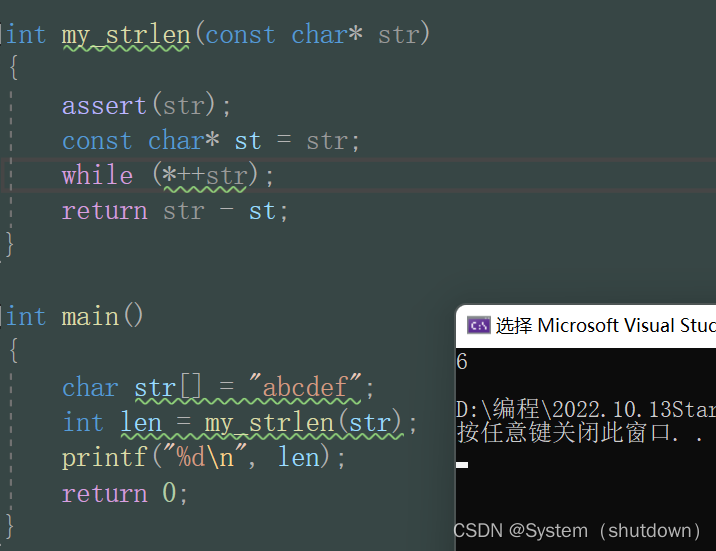Click the 'return 0' statement

125,493
